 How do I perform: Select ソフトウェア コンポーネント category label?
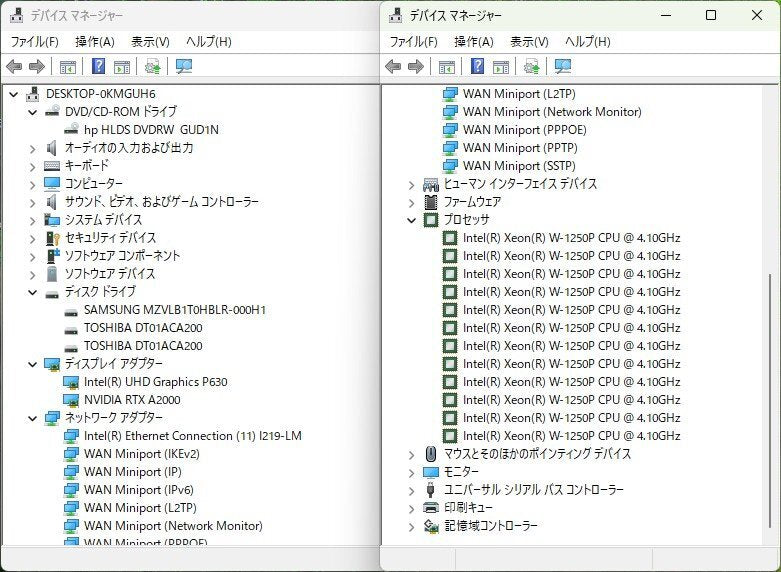(x=122, y=256)
